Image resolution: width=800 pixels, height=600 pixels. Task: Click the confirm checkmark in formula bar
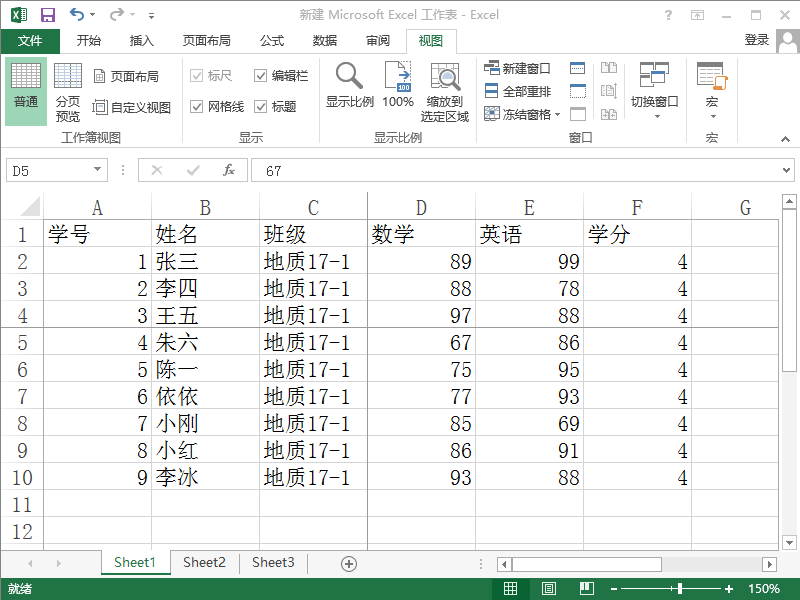pos(193,170)
